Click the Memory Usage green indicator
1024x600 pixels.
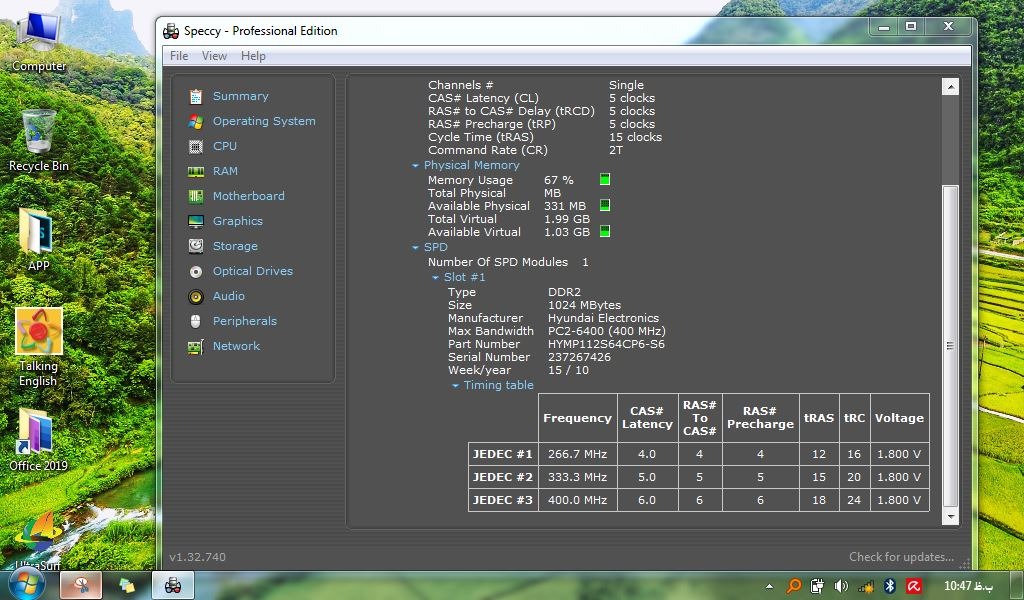605,180
